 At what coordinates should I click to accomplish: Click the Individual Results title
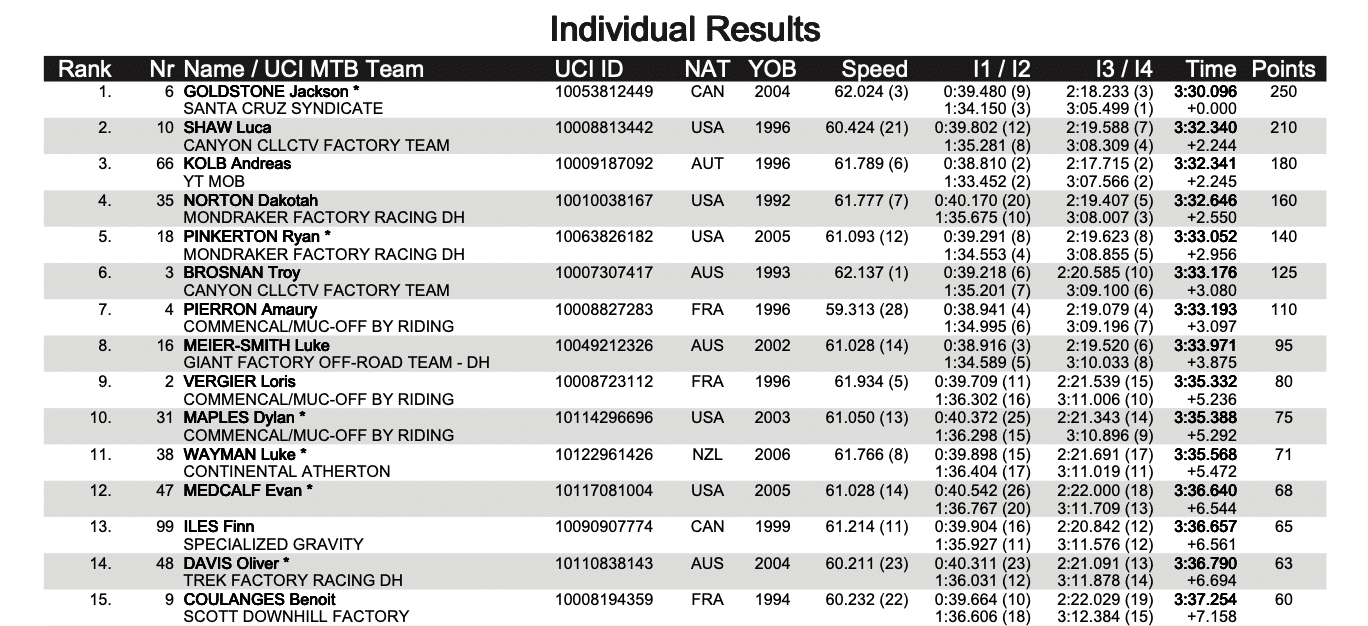[x=685, y=29]
